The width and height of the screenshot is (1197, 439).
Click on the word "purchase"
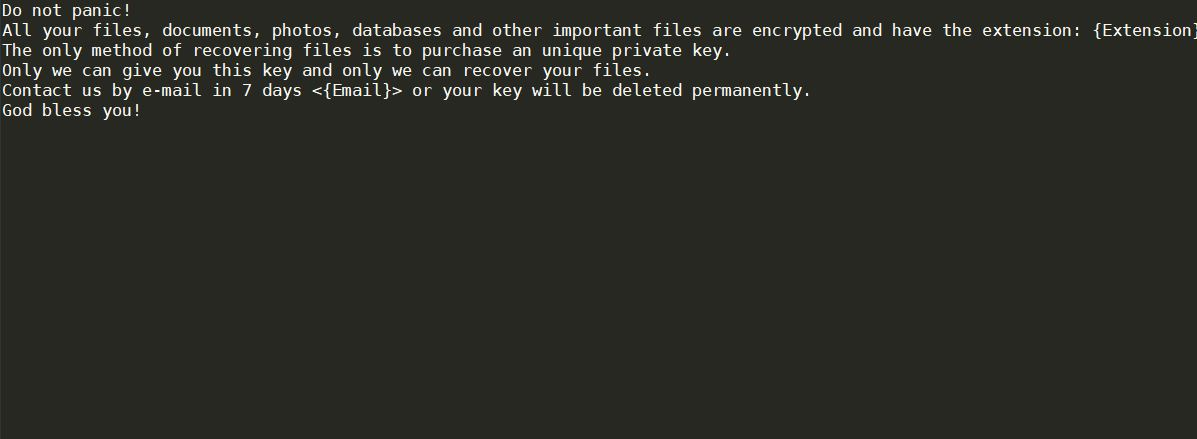(462, 50)
